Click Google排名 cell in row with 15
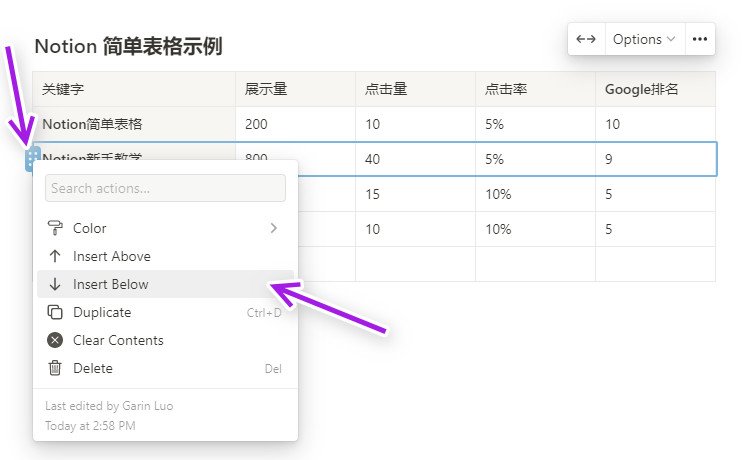This screenshot has width=748, height=460. 656,194
